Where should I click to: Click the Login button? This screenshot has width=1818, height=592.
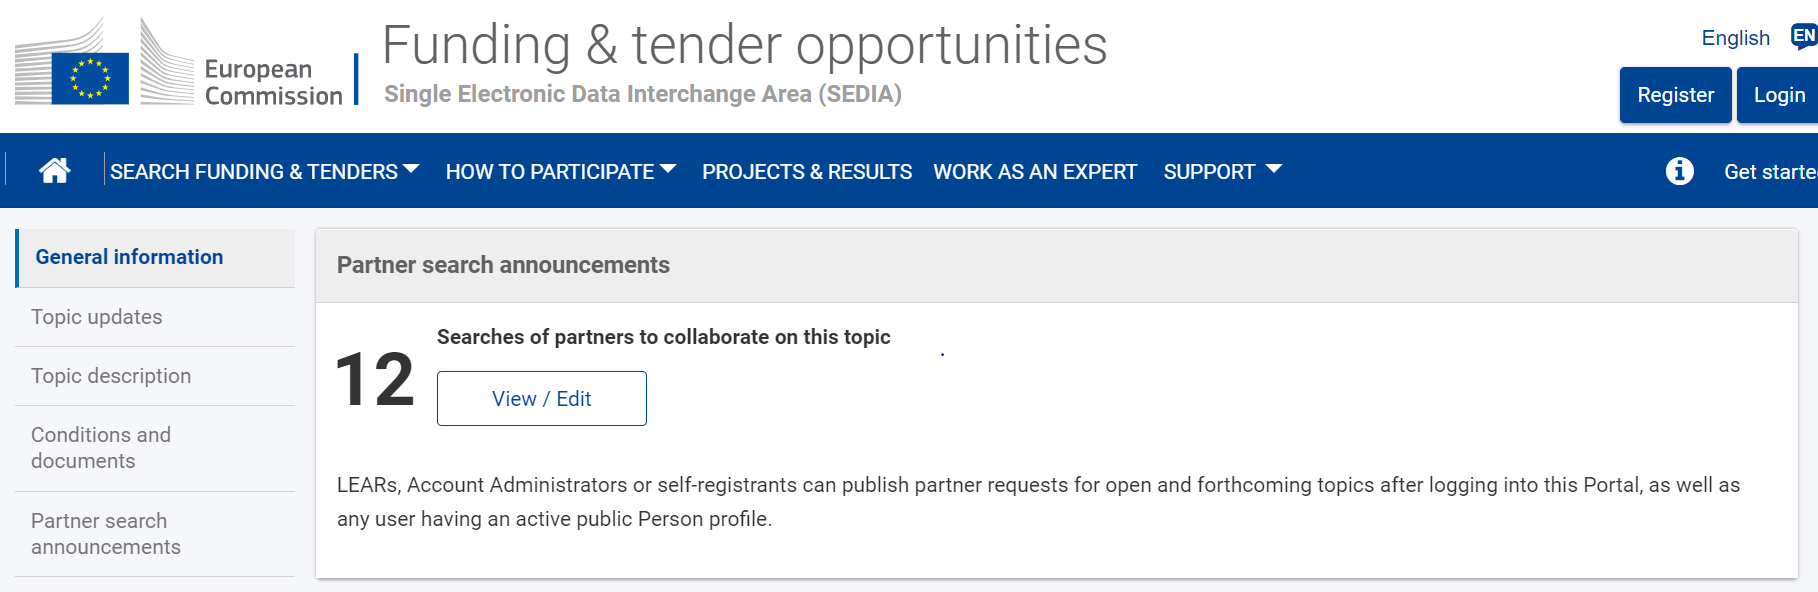[1779, 95]
